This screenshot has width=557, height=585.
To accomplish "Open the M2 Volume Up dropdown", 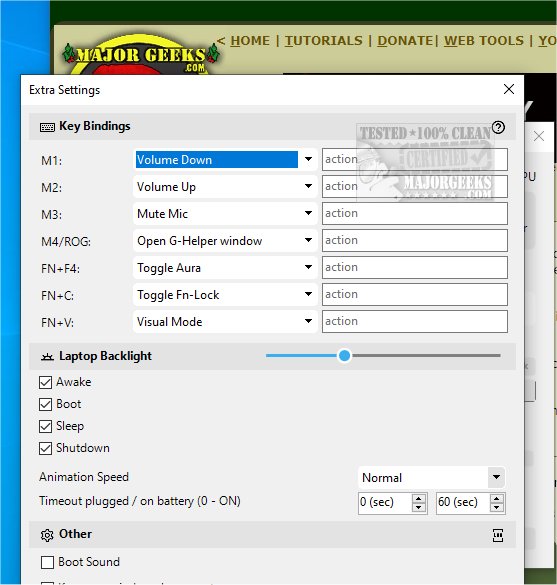I will [x=225, y=187].
